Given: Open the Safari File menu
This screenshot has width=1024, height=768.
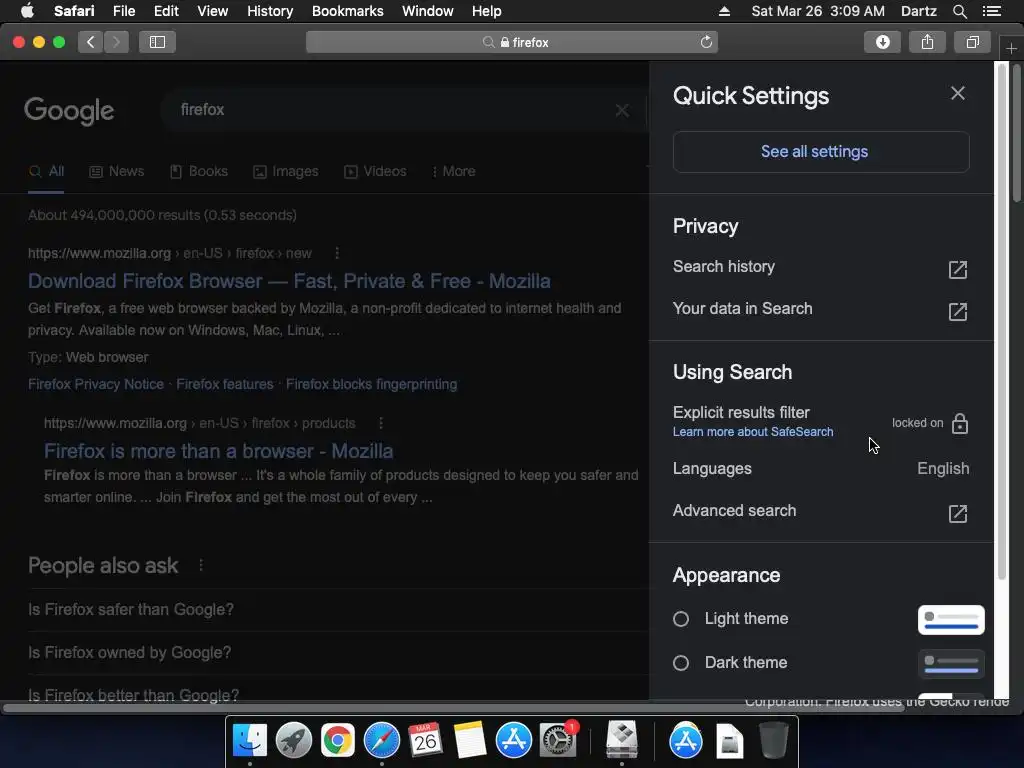Looking at the screenshot, I should [x=123, y=11].
